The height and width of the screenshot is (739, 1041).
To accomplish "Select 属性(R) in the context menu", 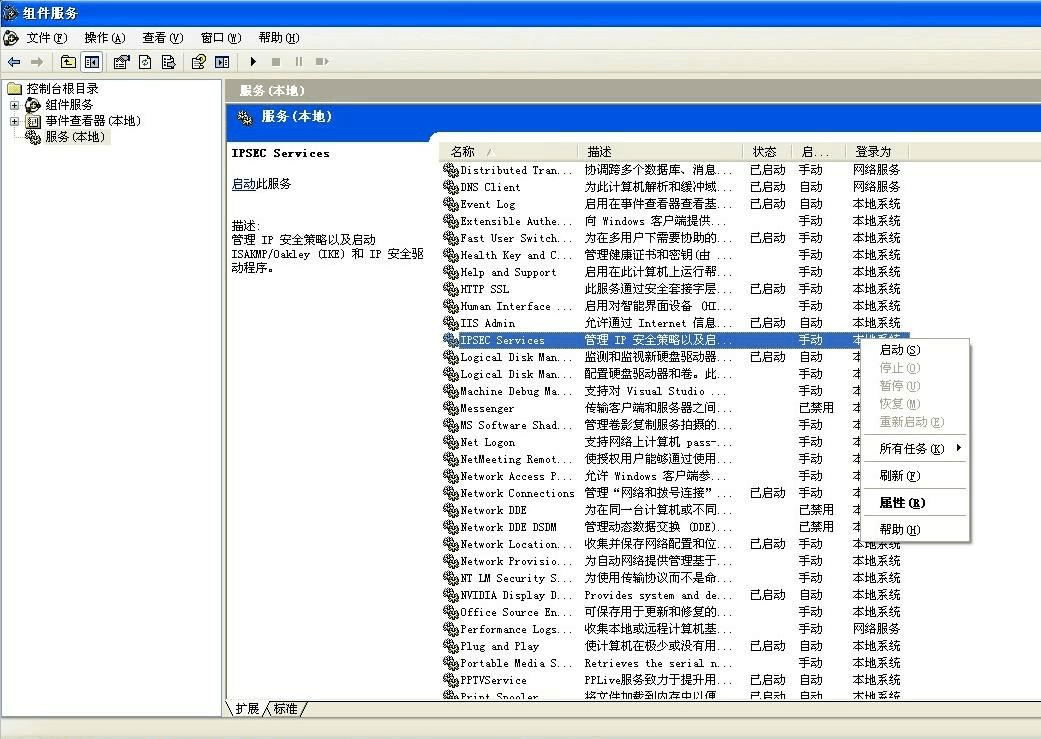I will [x=901, y=503].
